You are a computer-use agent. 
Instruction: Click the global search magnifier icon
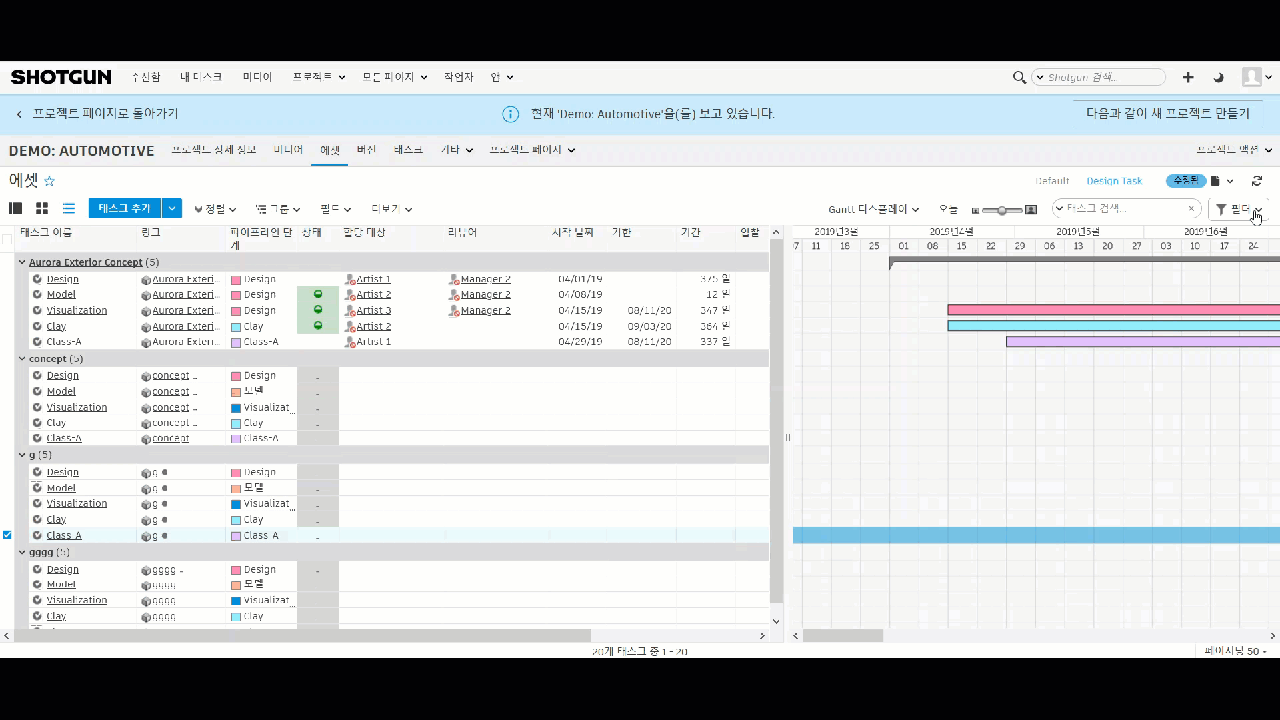1019,77
